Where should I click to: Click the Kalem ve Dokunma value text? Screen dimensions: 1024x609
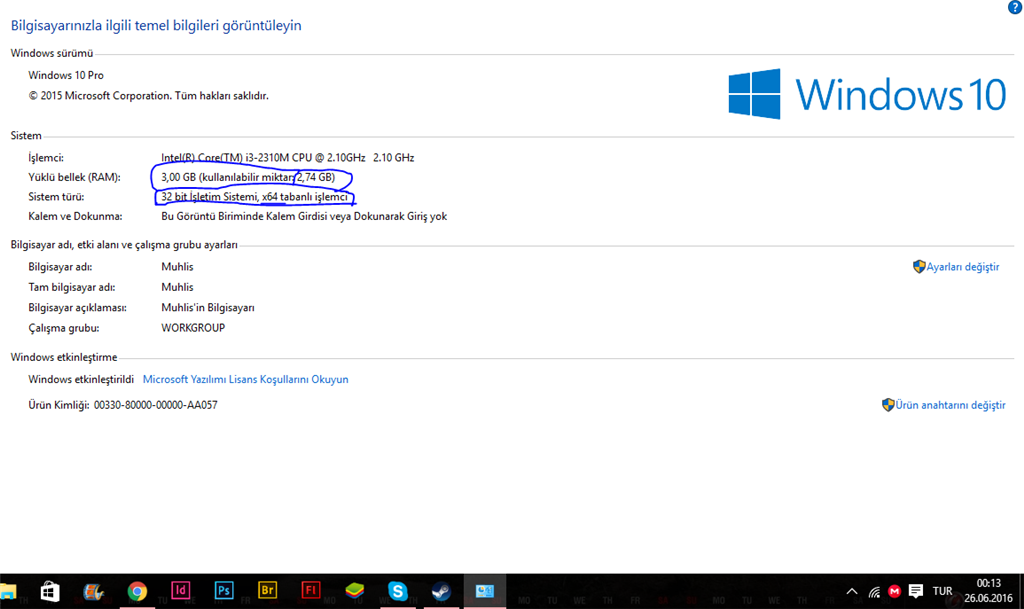[304, 216]
